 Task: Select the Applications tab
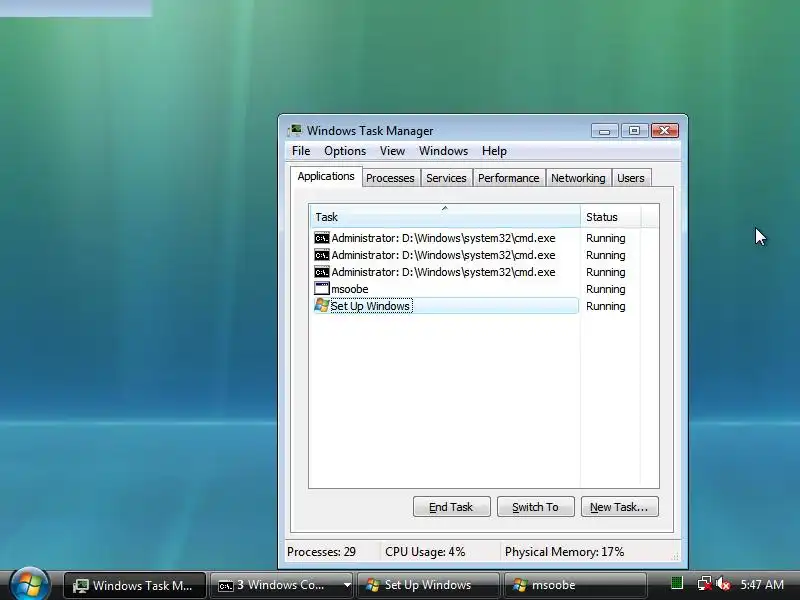click(x=326, y=177)
